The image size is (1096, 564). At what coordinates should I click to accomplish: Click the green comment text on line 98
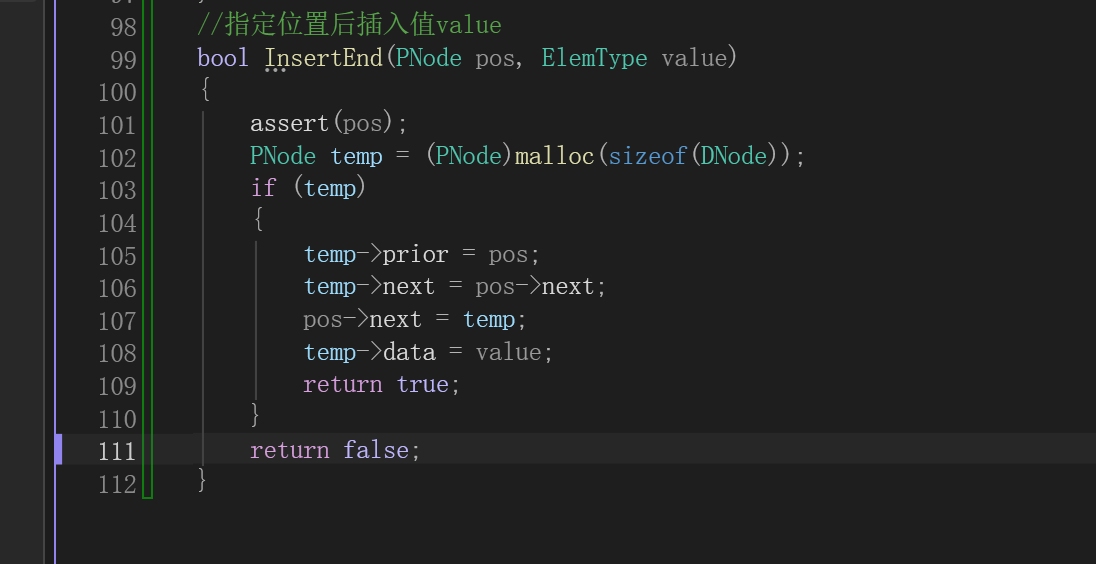tap(349, 26)
